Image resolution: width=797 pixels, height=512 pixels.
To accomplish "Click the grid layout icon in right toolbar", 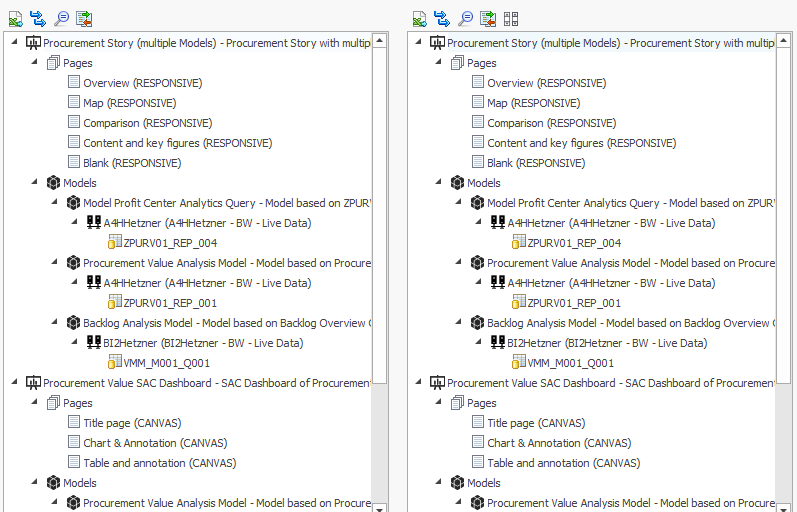I will [511, 18].
